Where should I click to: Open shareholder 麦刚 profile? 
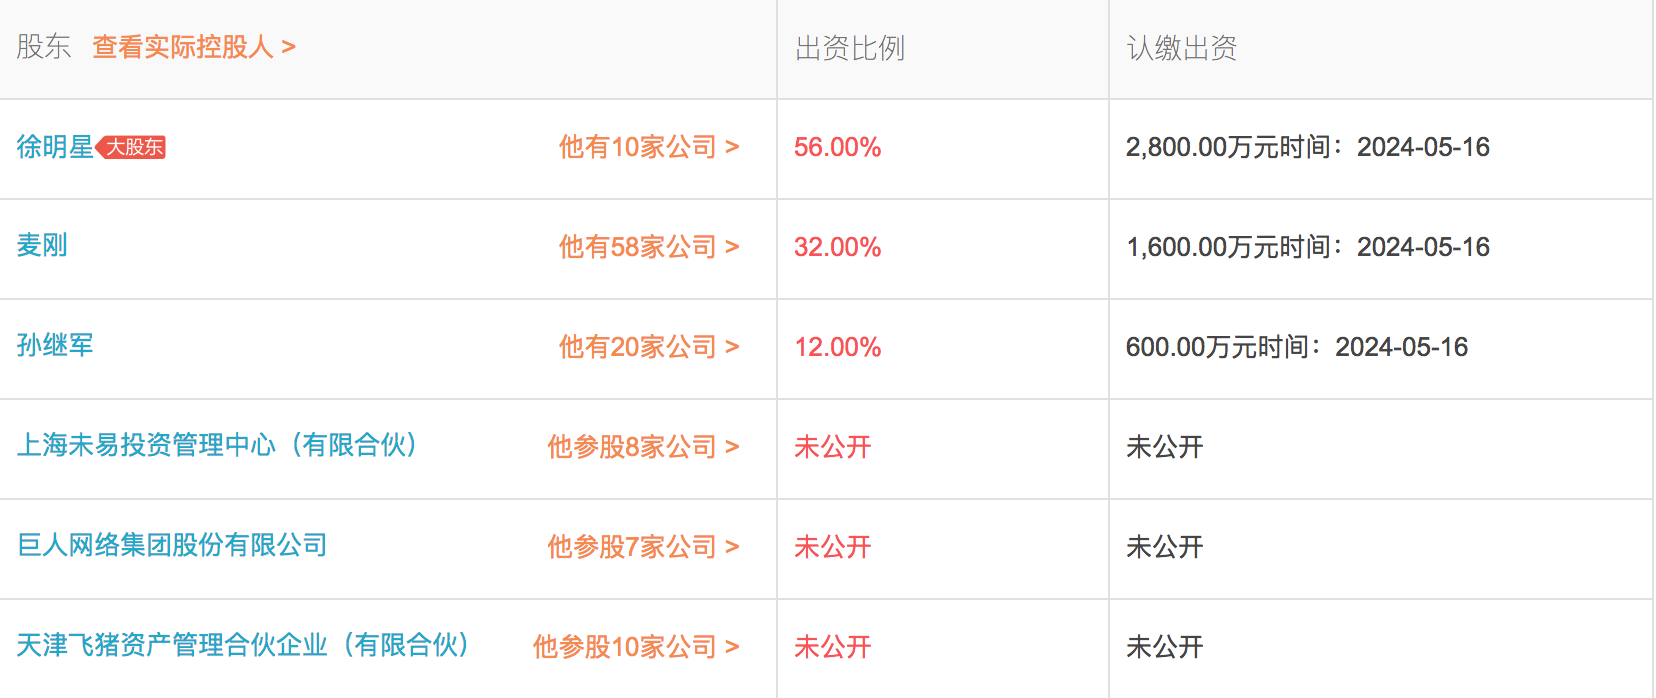42,245
